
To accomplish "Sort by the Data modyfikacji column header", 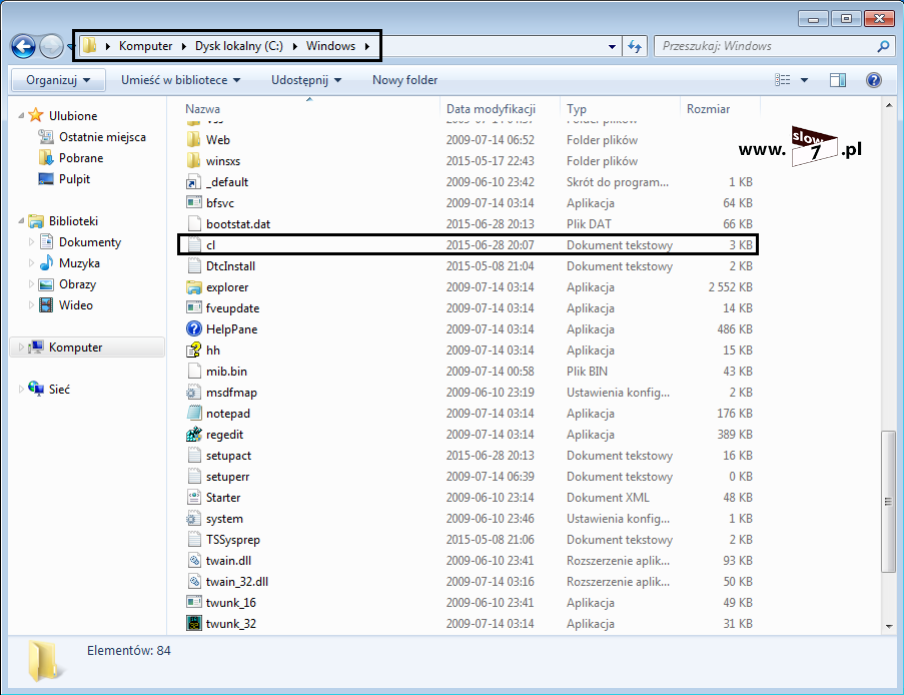I will pos(491,109).
